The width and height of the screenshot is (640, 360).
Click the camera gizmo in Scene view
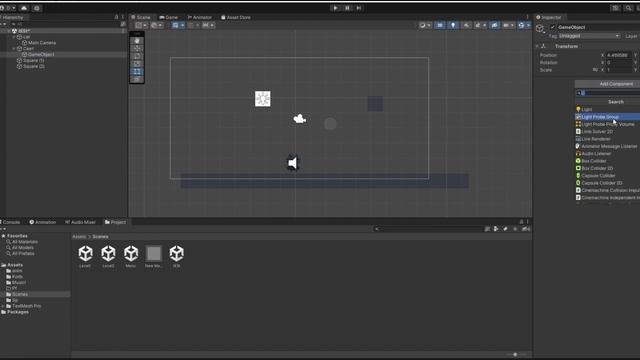[300, 119]
